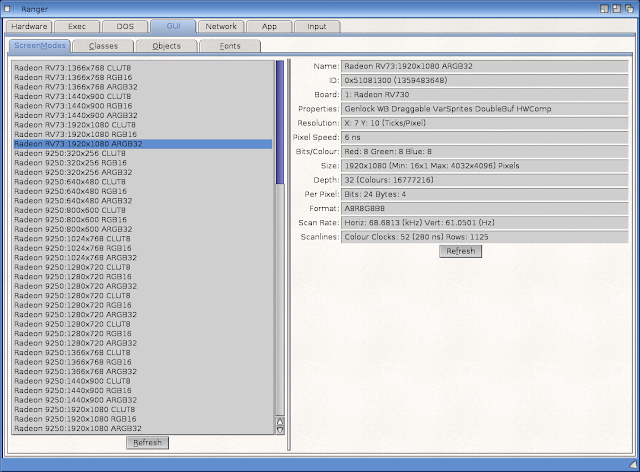Choose Radeon 9250:1366x768 RGB16 mode
640x472 pixels.
point(143,362)
